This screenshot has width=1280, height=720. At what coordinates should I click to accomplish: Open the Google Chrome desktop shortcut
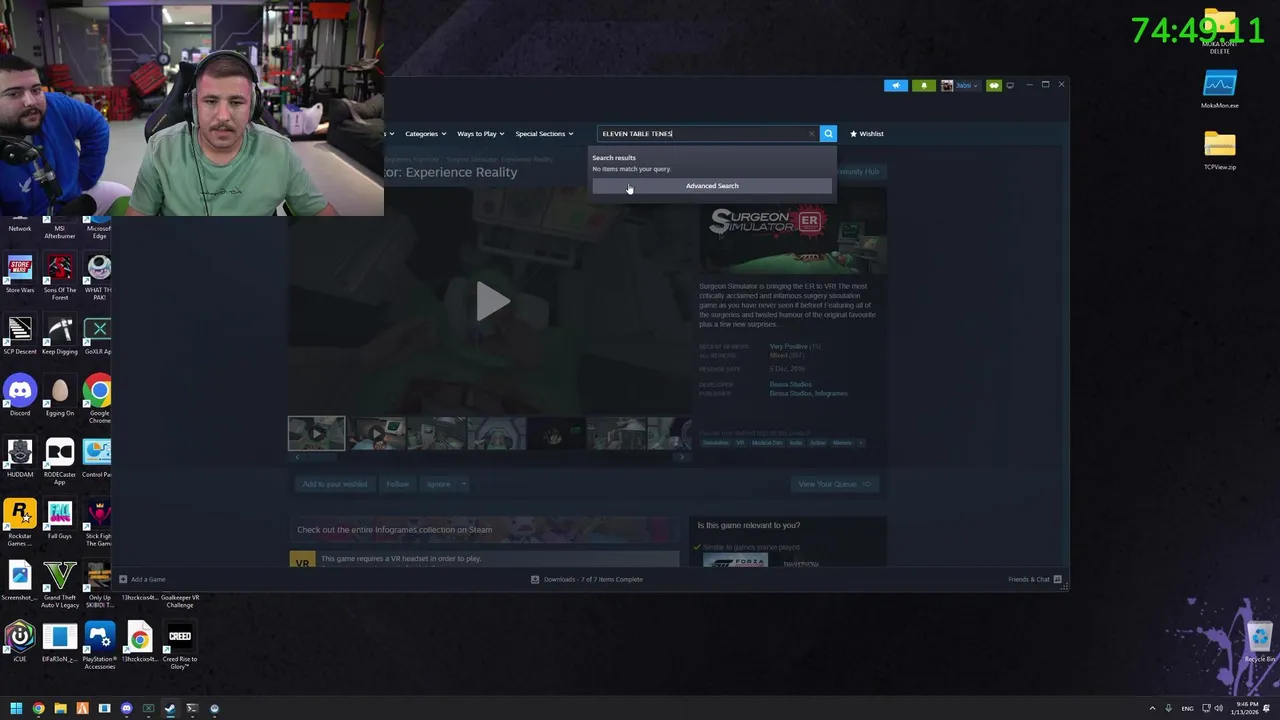[x=98, y=399]
